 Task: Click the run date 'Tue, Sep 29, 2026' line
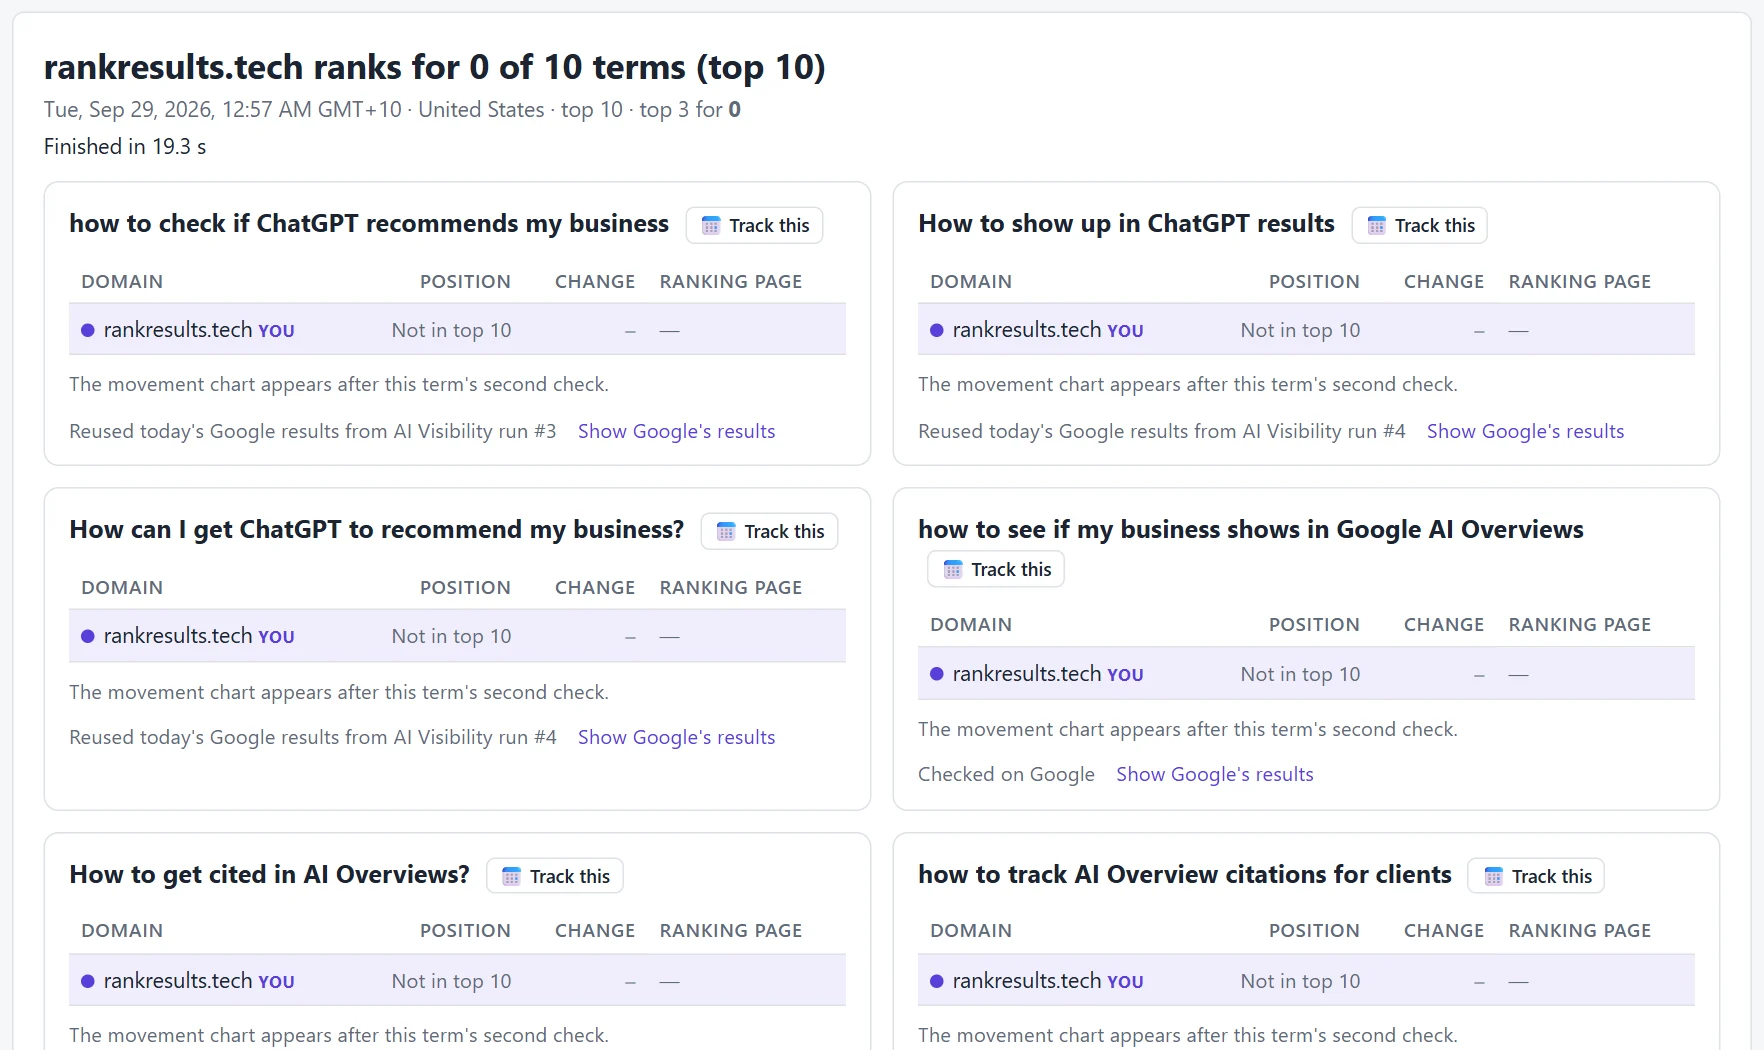392,109
